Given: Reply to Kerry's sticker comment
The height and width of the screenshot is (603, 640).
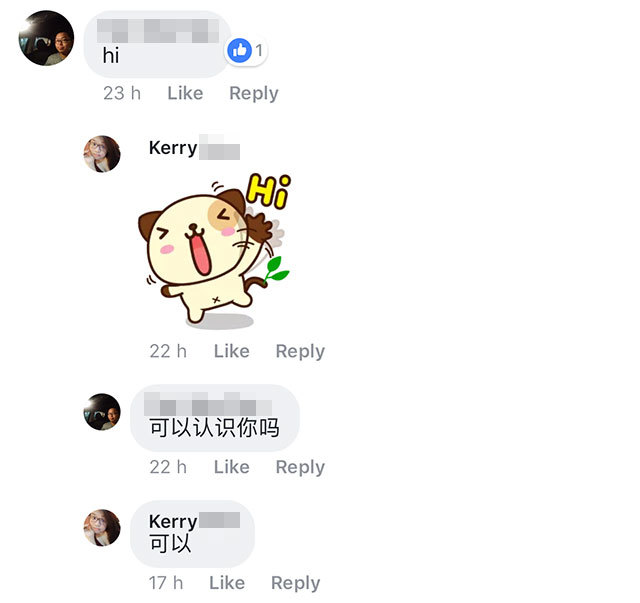Looking at the screenshot, I should click(300, 352).
